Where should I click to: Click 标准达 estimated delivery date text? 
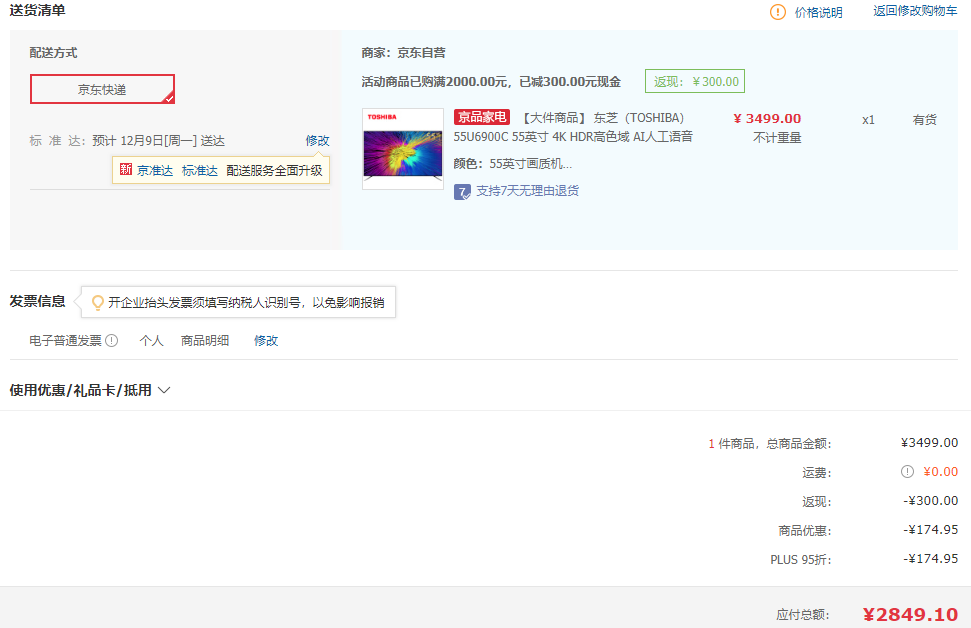[x=127, y=141]
